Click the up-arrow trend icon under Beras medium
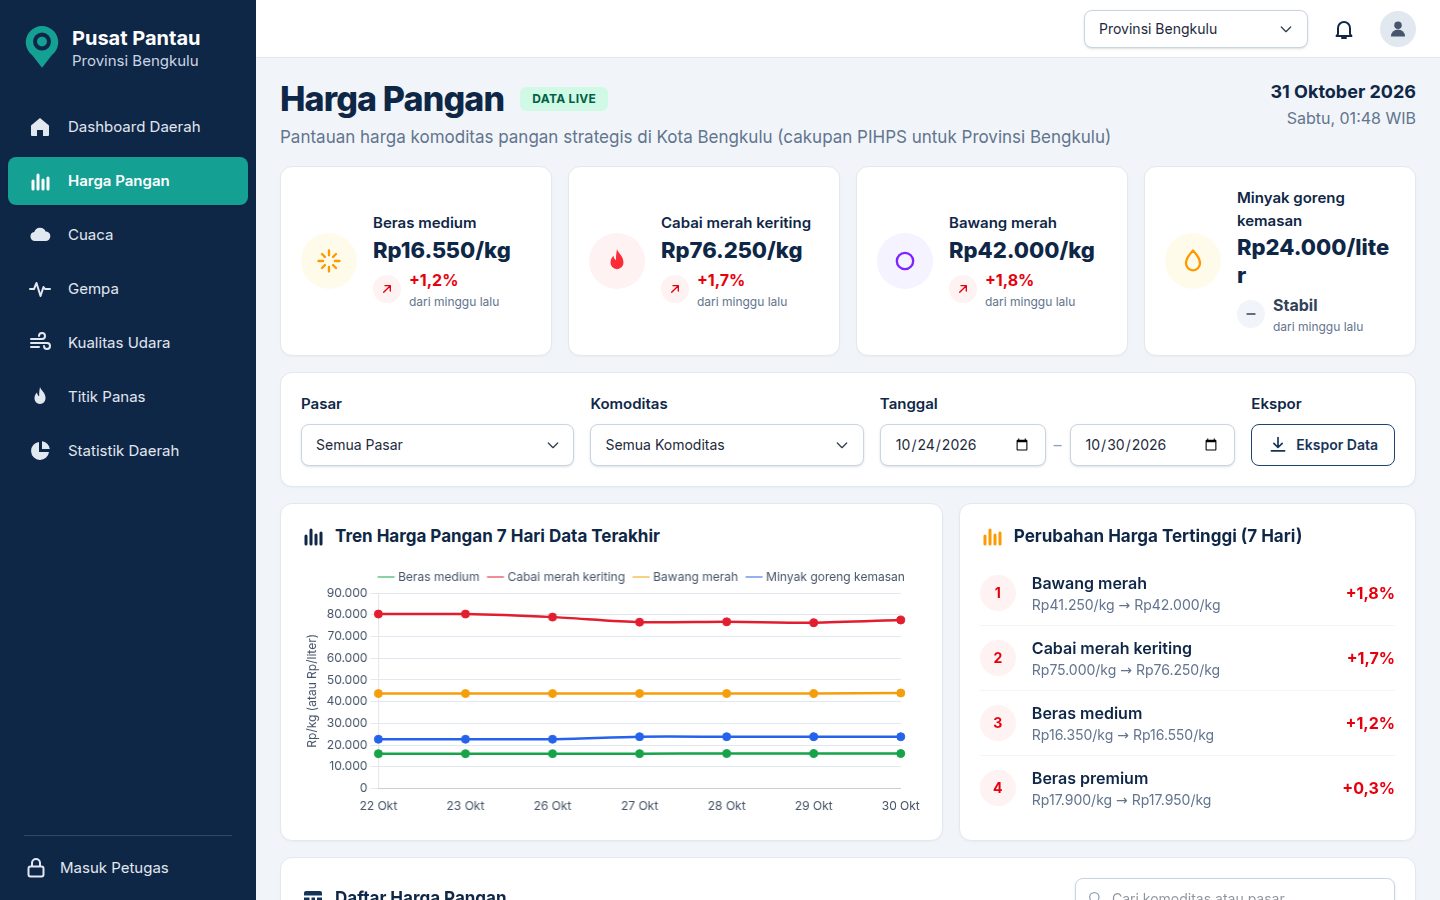Image resolution: width=1440 pixels, height=900 pixels. 387,290
